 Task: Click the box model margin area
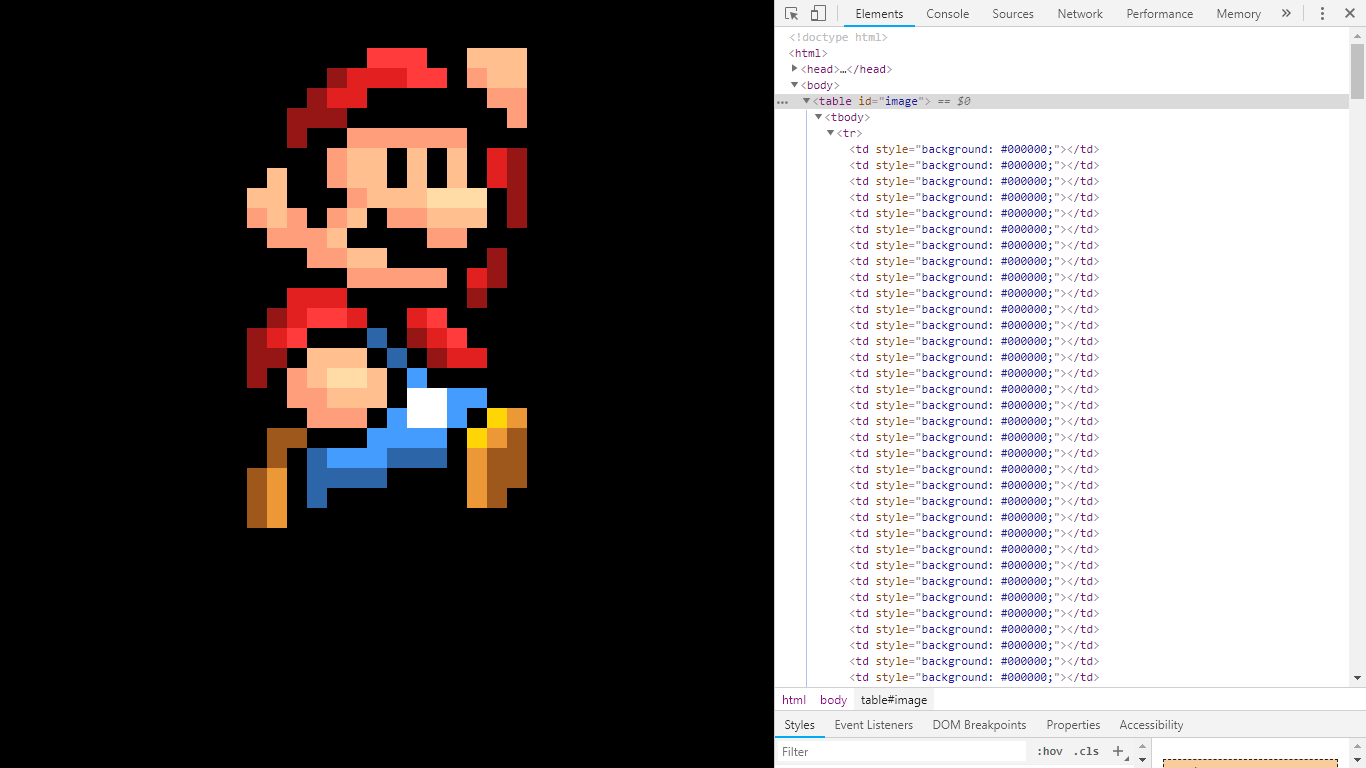click(1250, 763)
